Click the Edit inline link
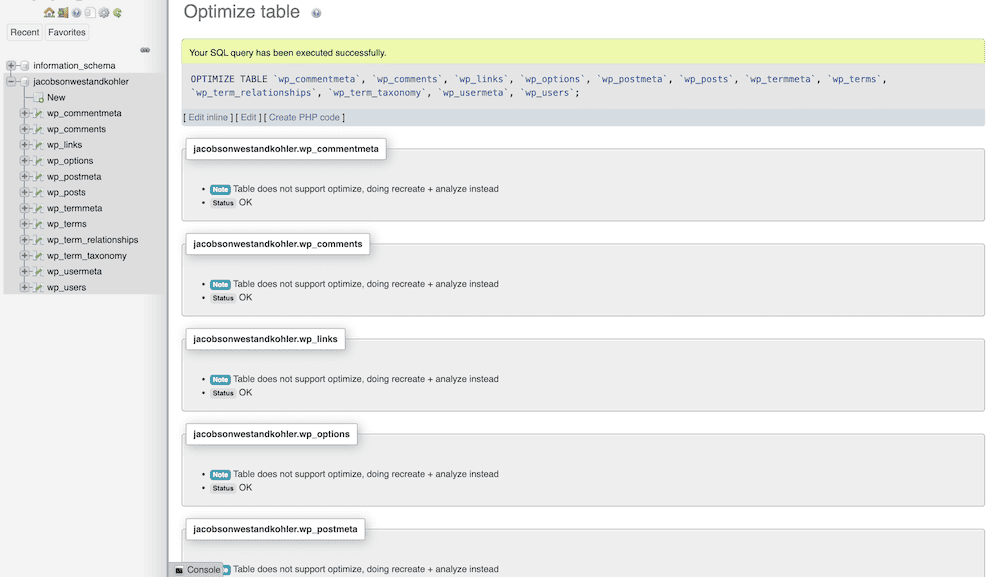Viewport: 1000px width, 577px height. coord(207,117)
